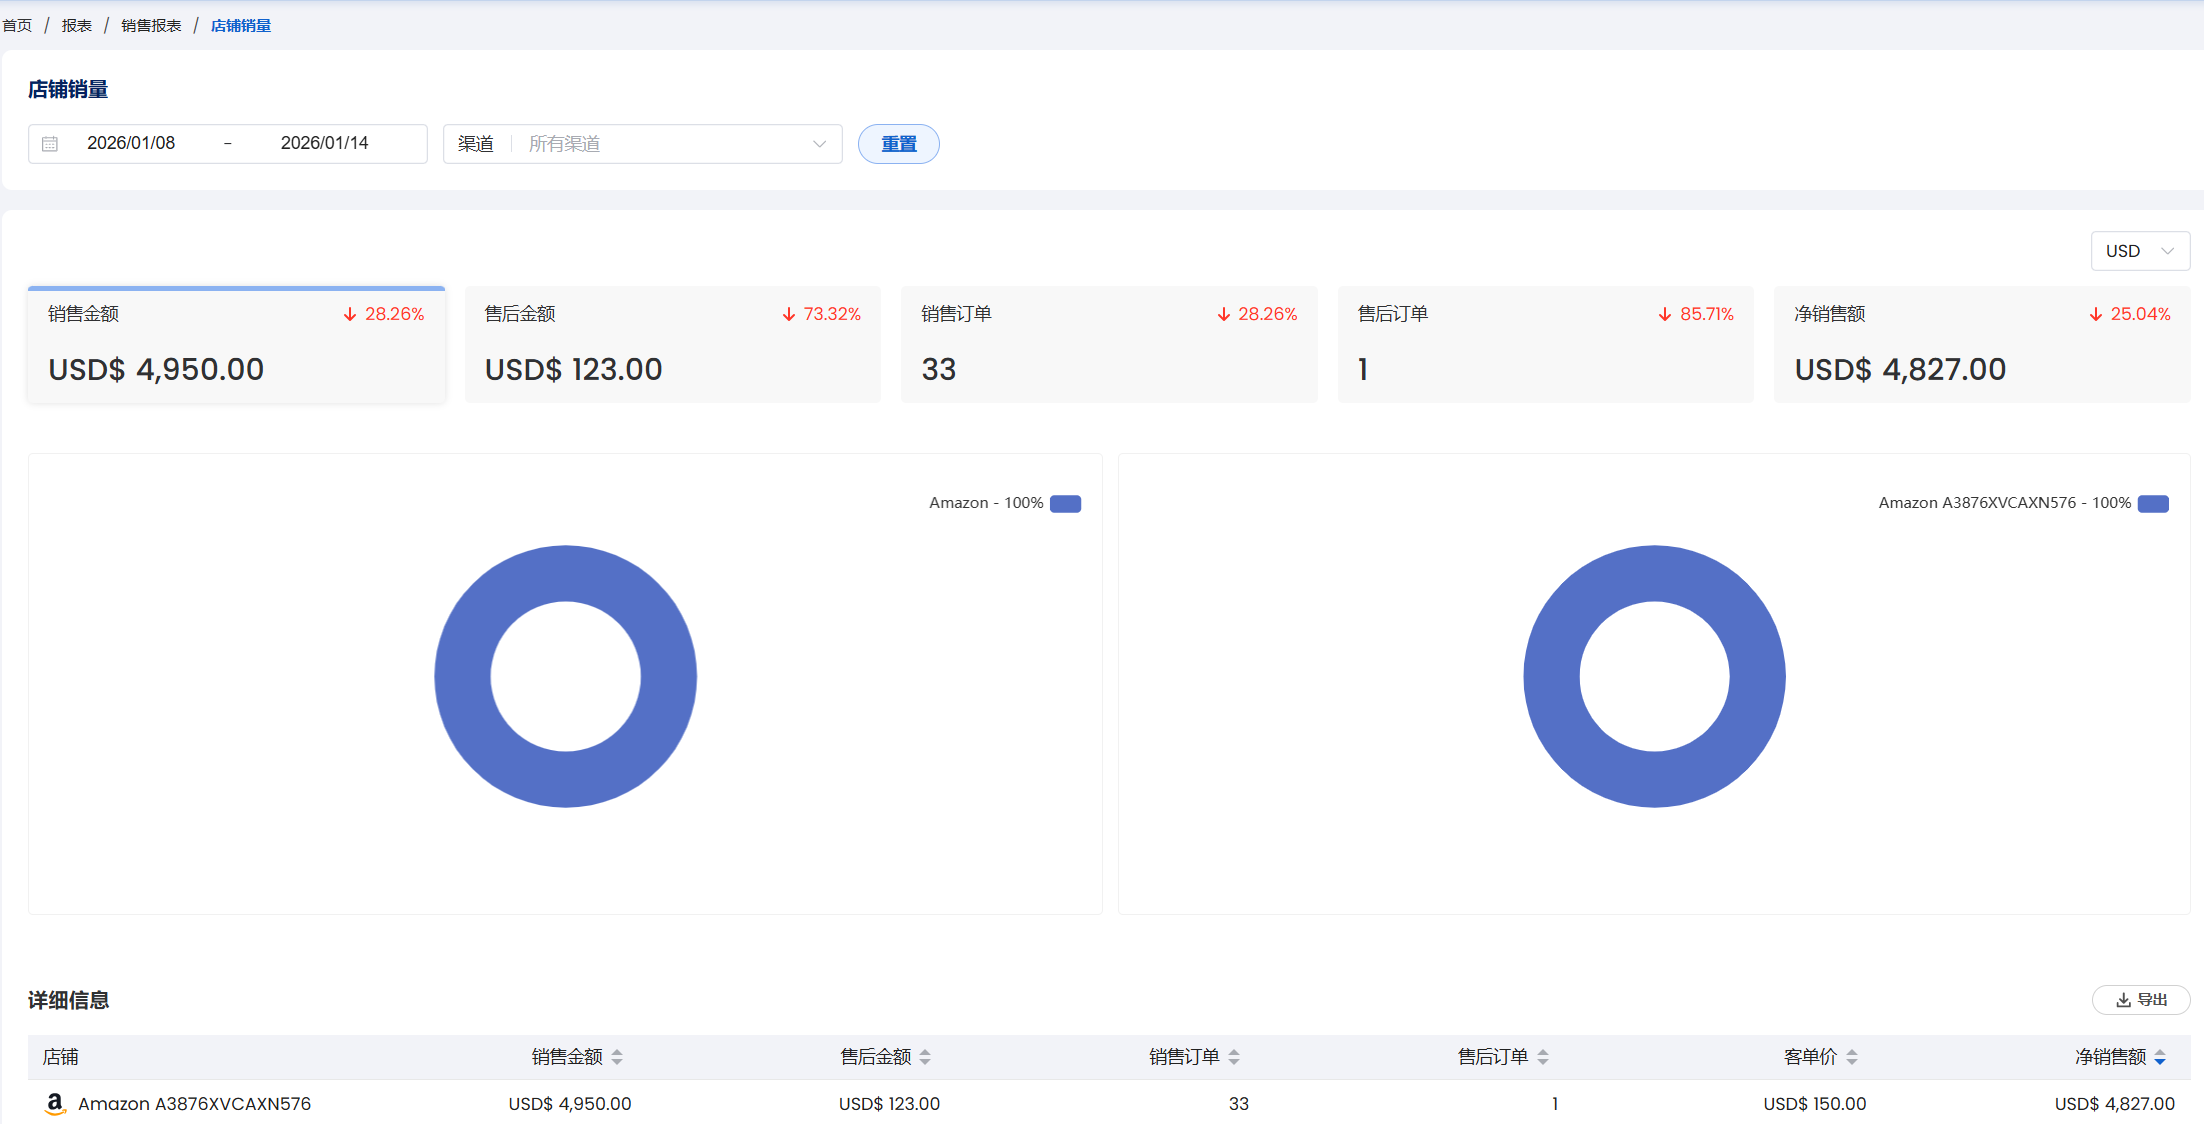The width and height of the screenshot is (2204, 1124).
Task: Click the Amazon logo in store row
Action: (x=55, y=1104)
